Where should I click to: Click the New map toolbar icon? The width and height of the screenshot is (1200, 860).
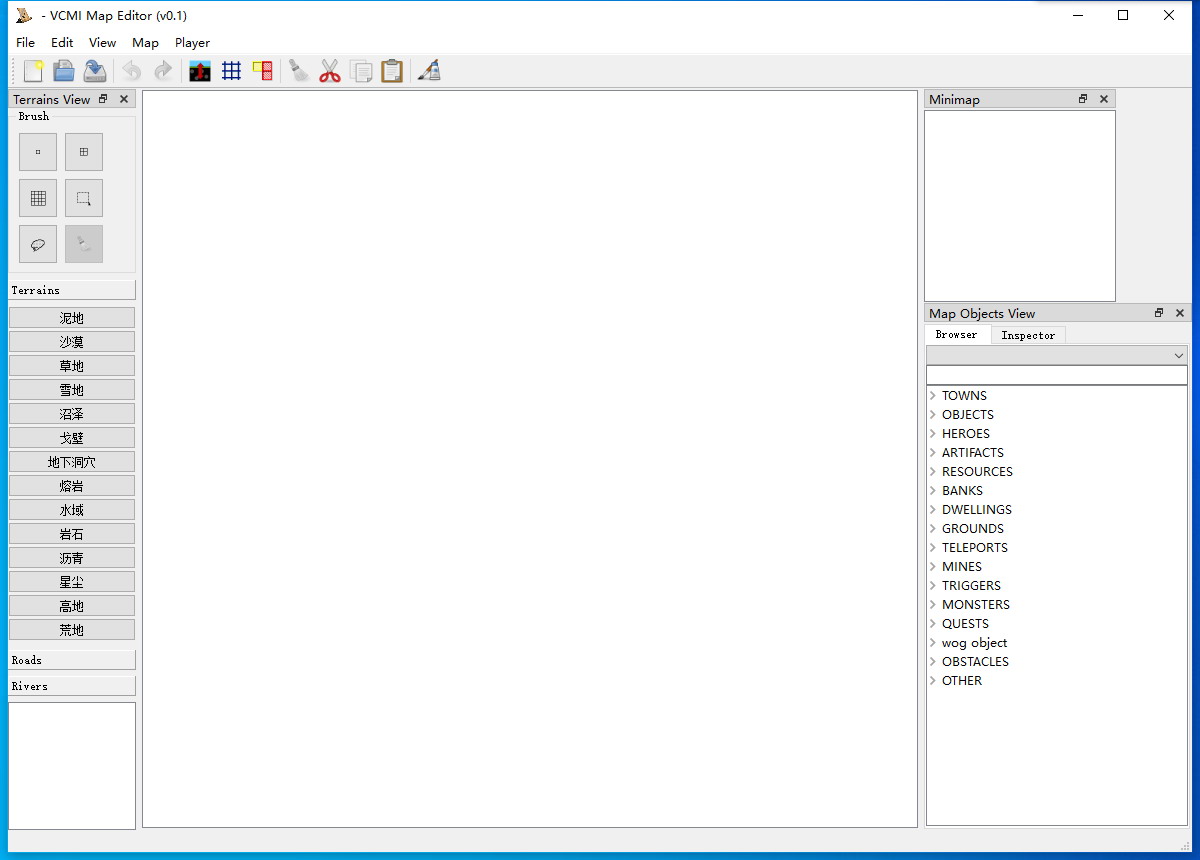34,71
